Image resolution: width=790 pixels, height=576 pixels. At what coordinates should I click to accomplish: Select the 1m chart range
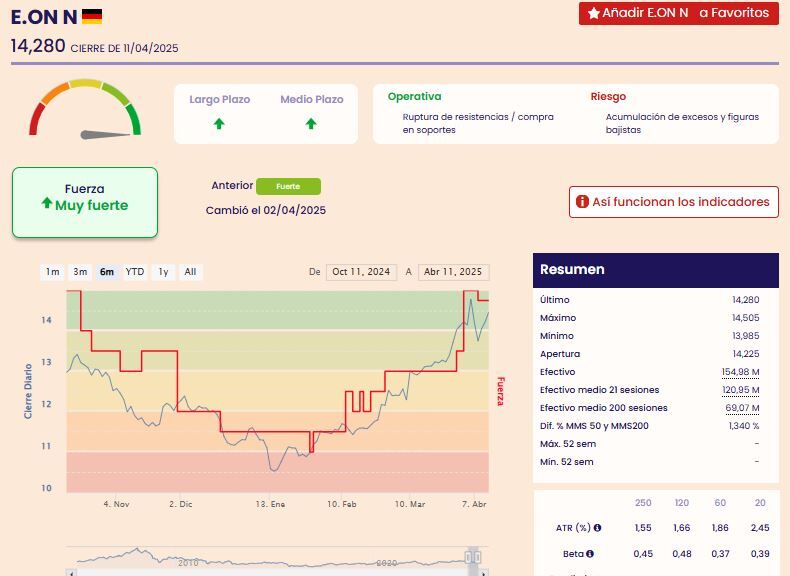click(x=52, y=272)
